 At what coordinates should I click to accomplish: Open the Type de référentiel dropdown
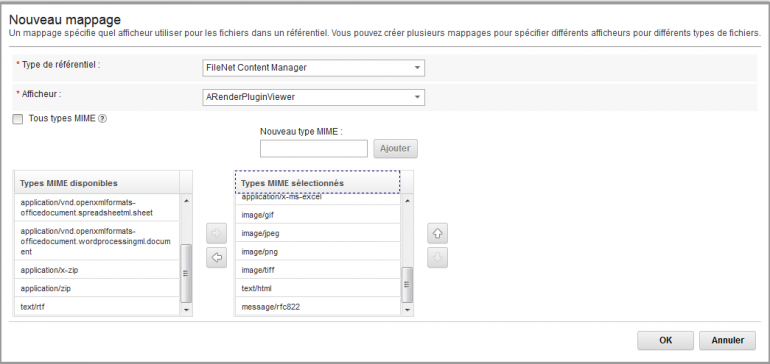pos(313,68)
